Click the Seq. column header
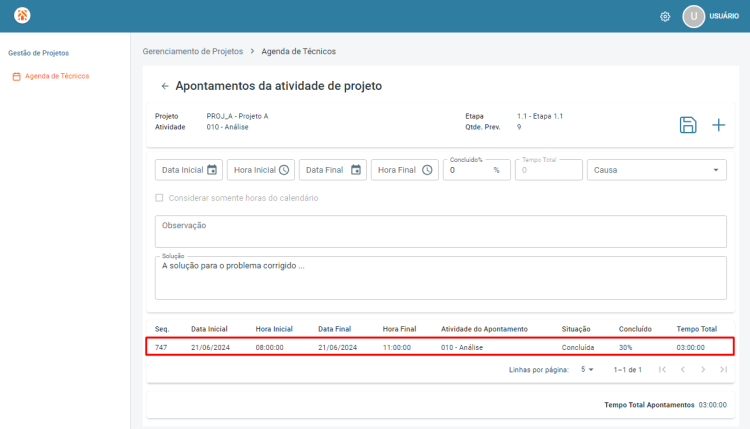Screen dimensions: 750x429 pyautogui.click(x=162, y=329)
